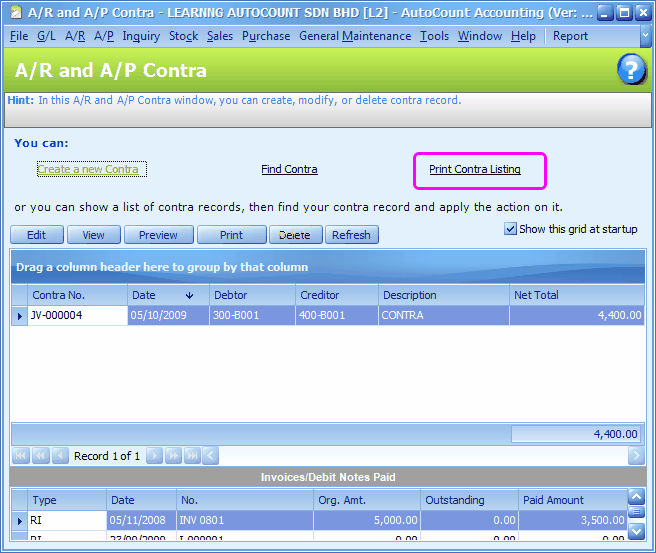Click the Find Contra link
The image size is (656, 553).
point(289,170)
